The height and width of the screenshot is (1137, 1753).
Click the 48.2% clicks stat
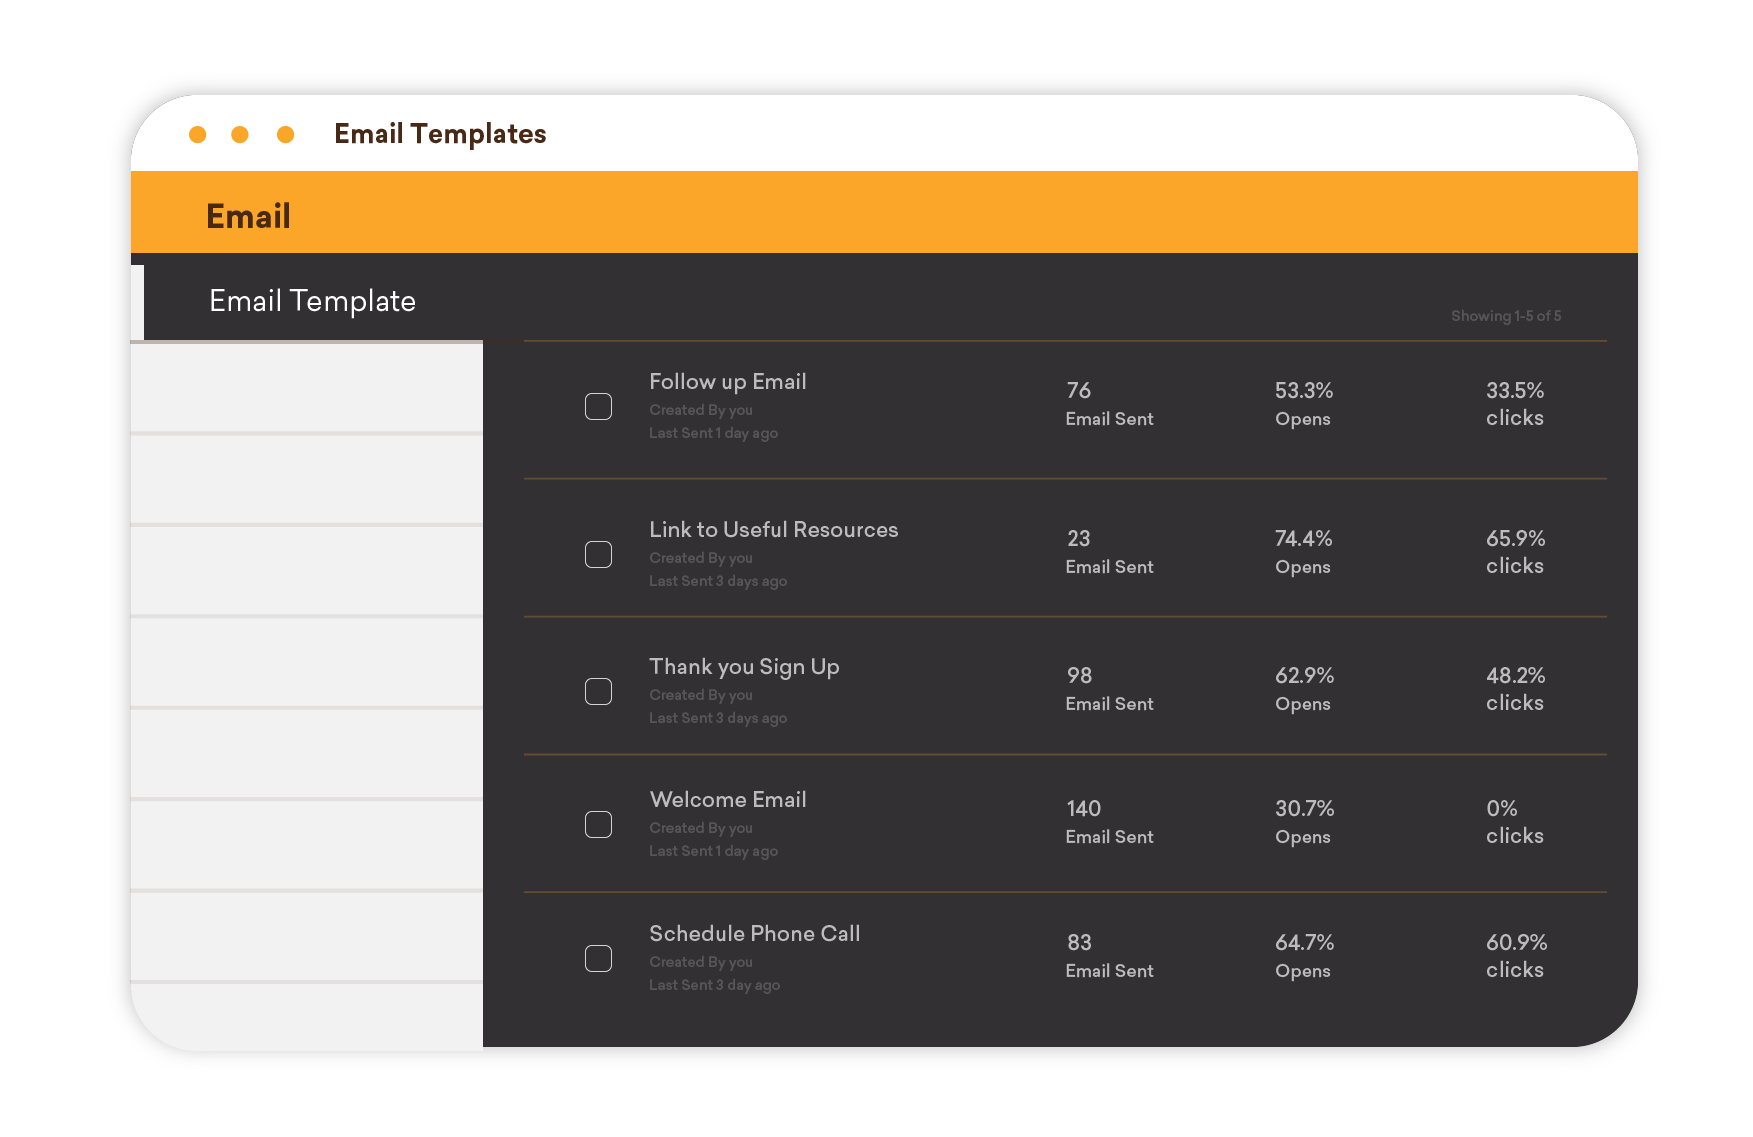click(1514, 689)
